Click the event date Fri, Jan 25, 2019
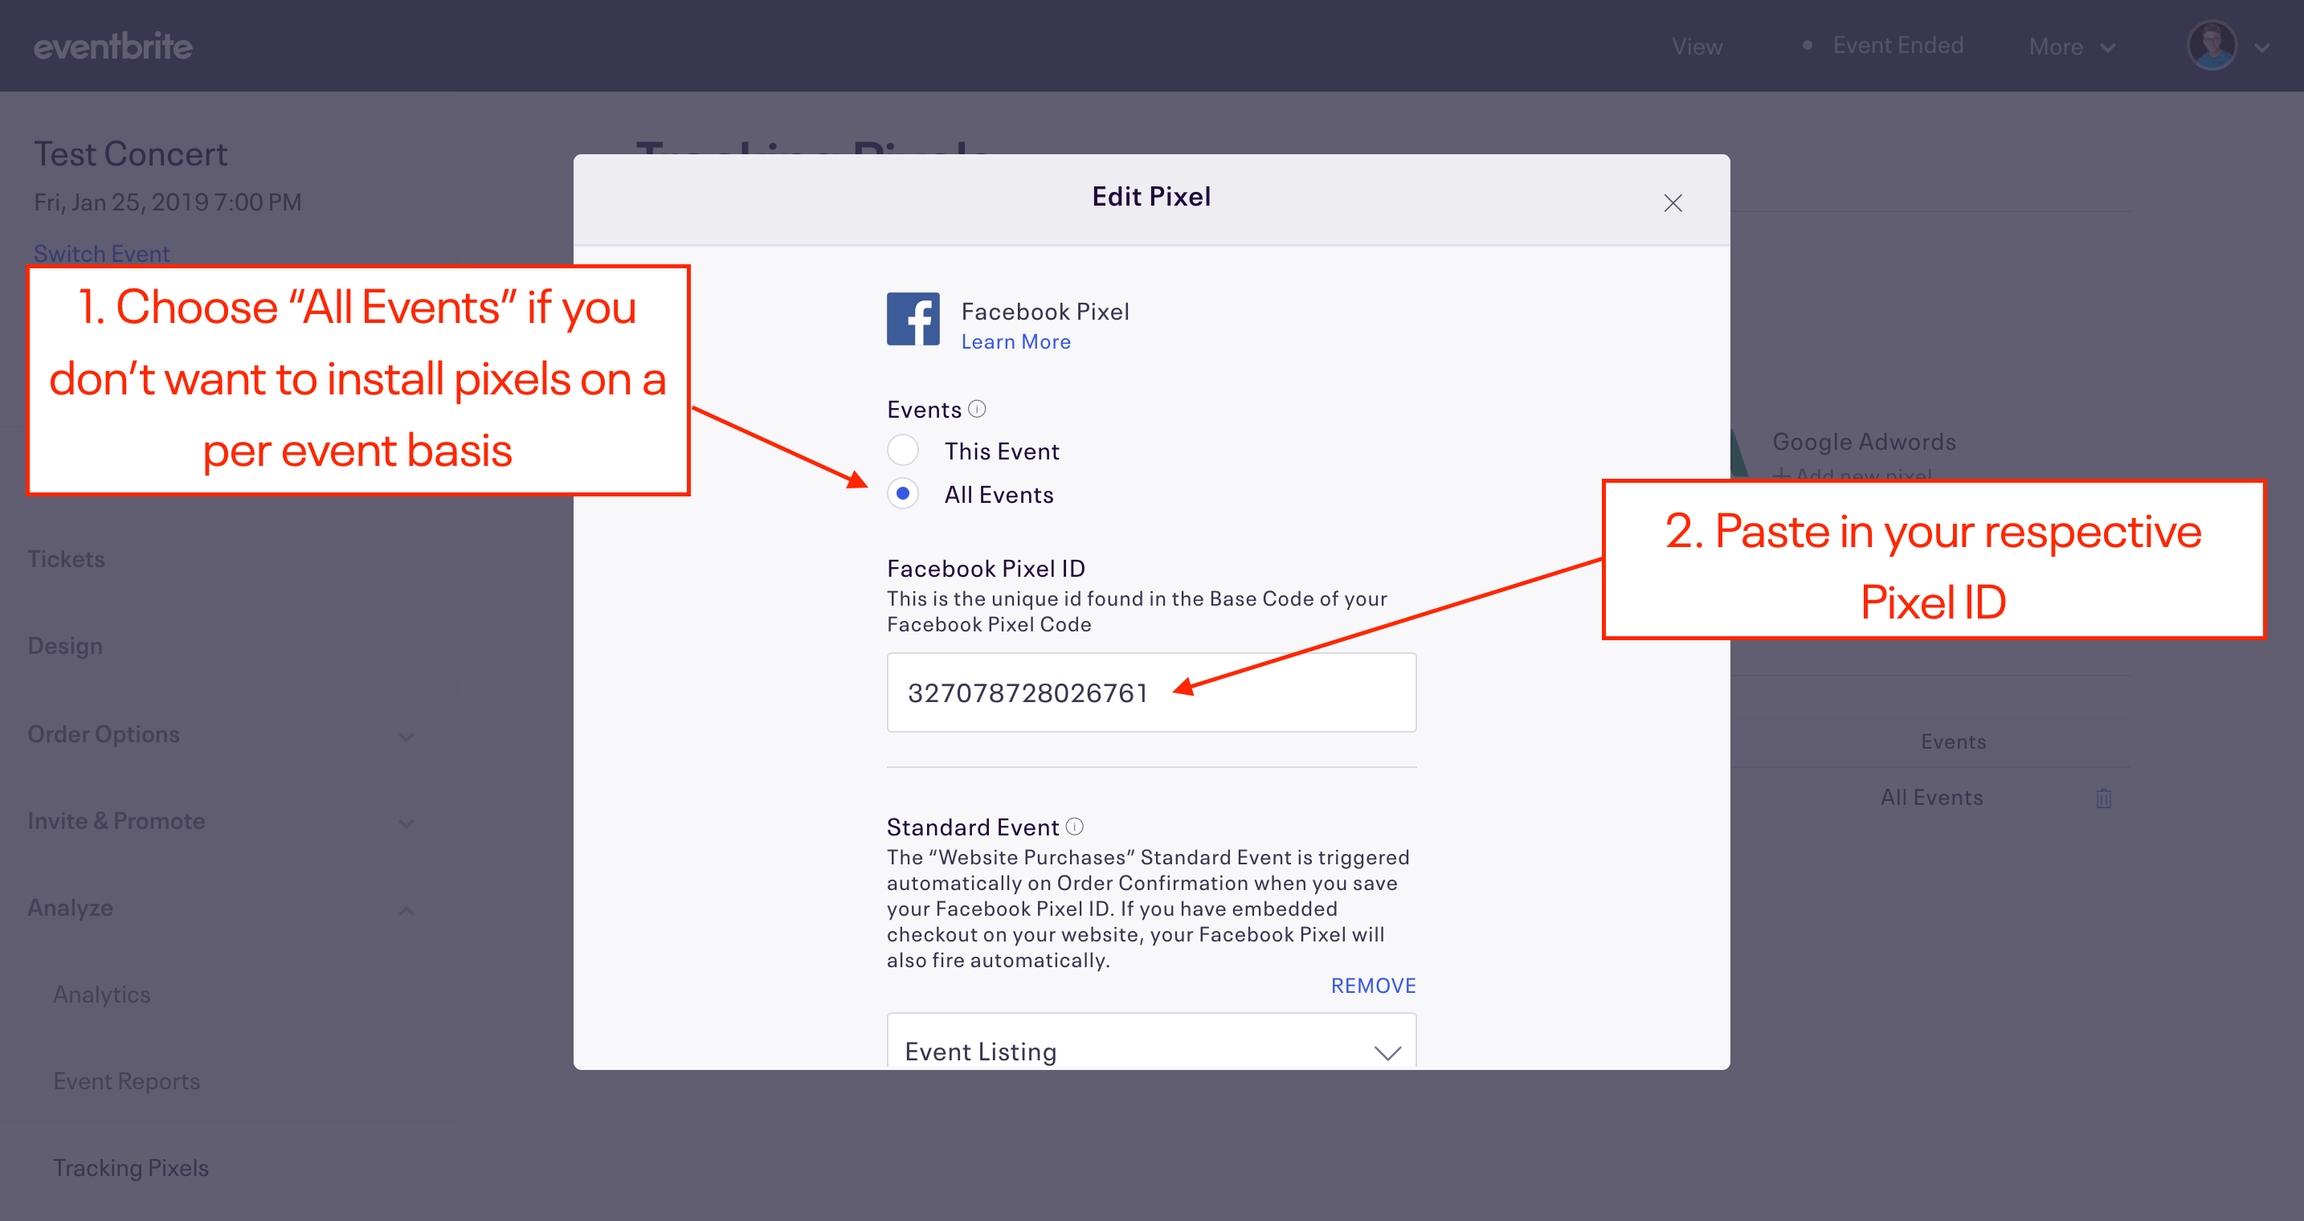 168,203
